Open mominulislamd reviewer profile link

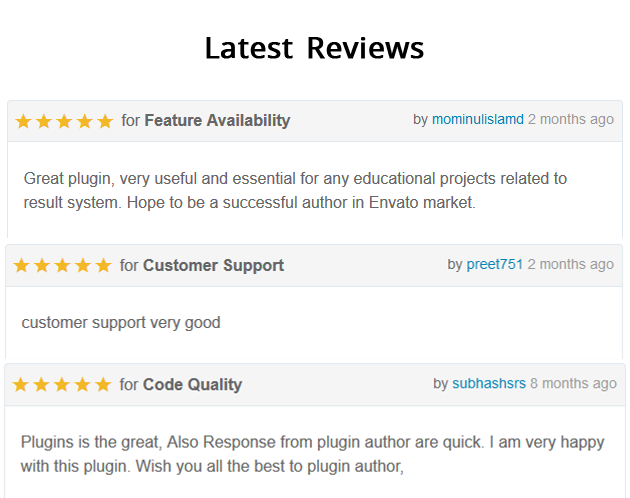point(477,119)
